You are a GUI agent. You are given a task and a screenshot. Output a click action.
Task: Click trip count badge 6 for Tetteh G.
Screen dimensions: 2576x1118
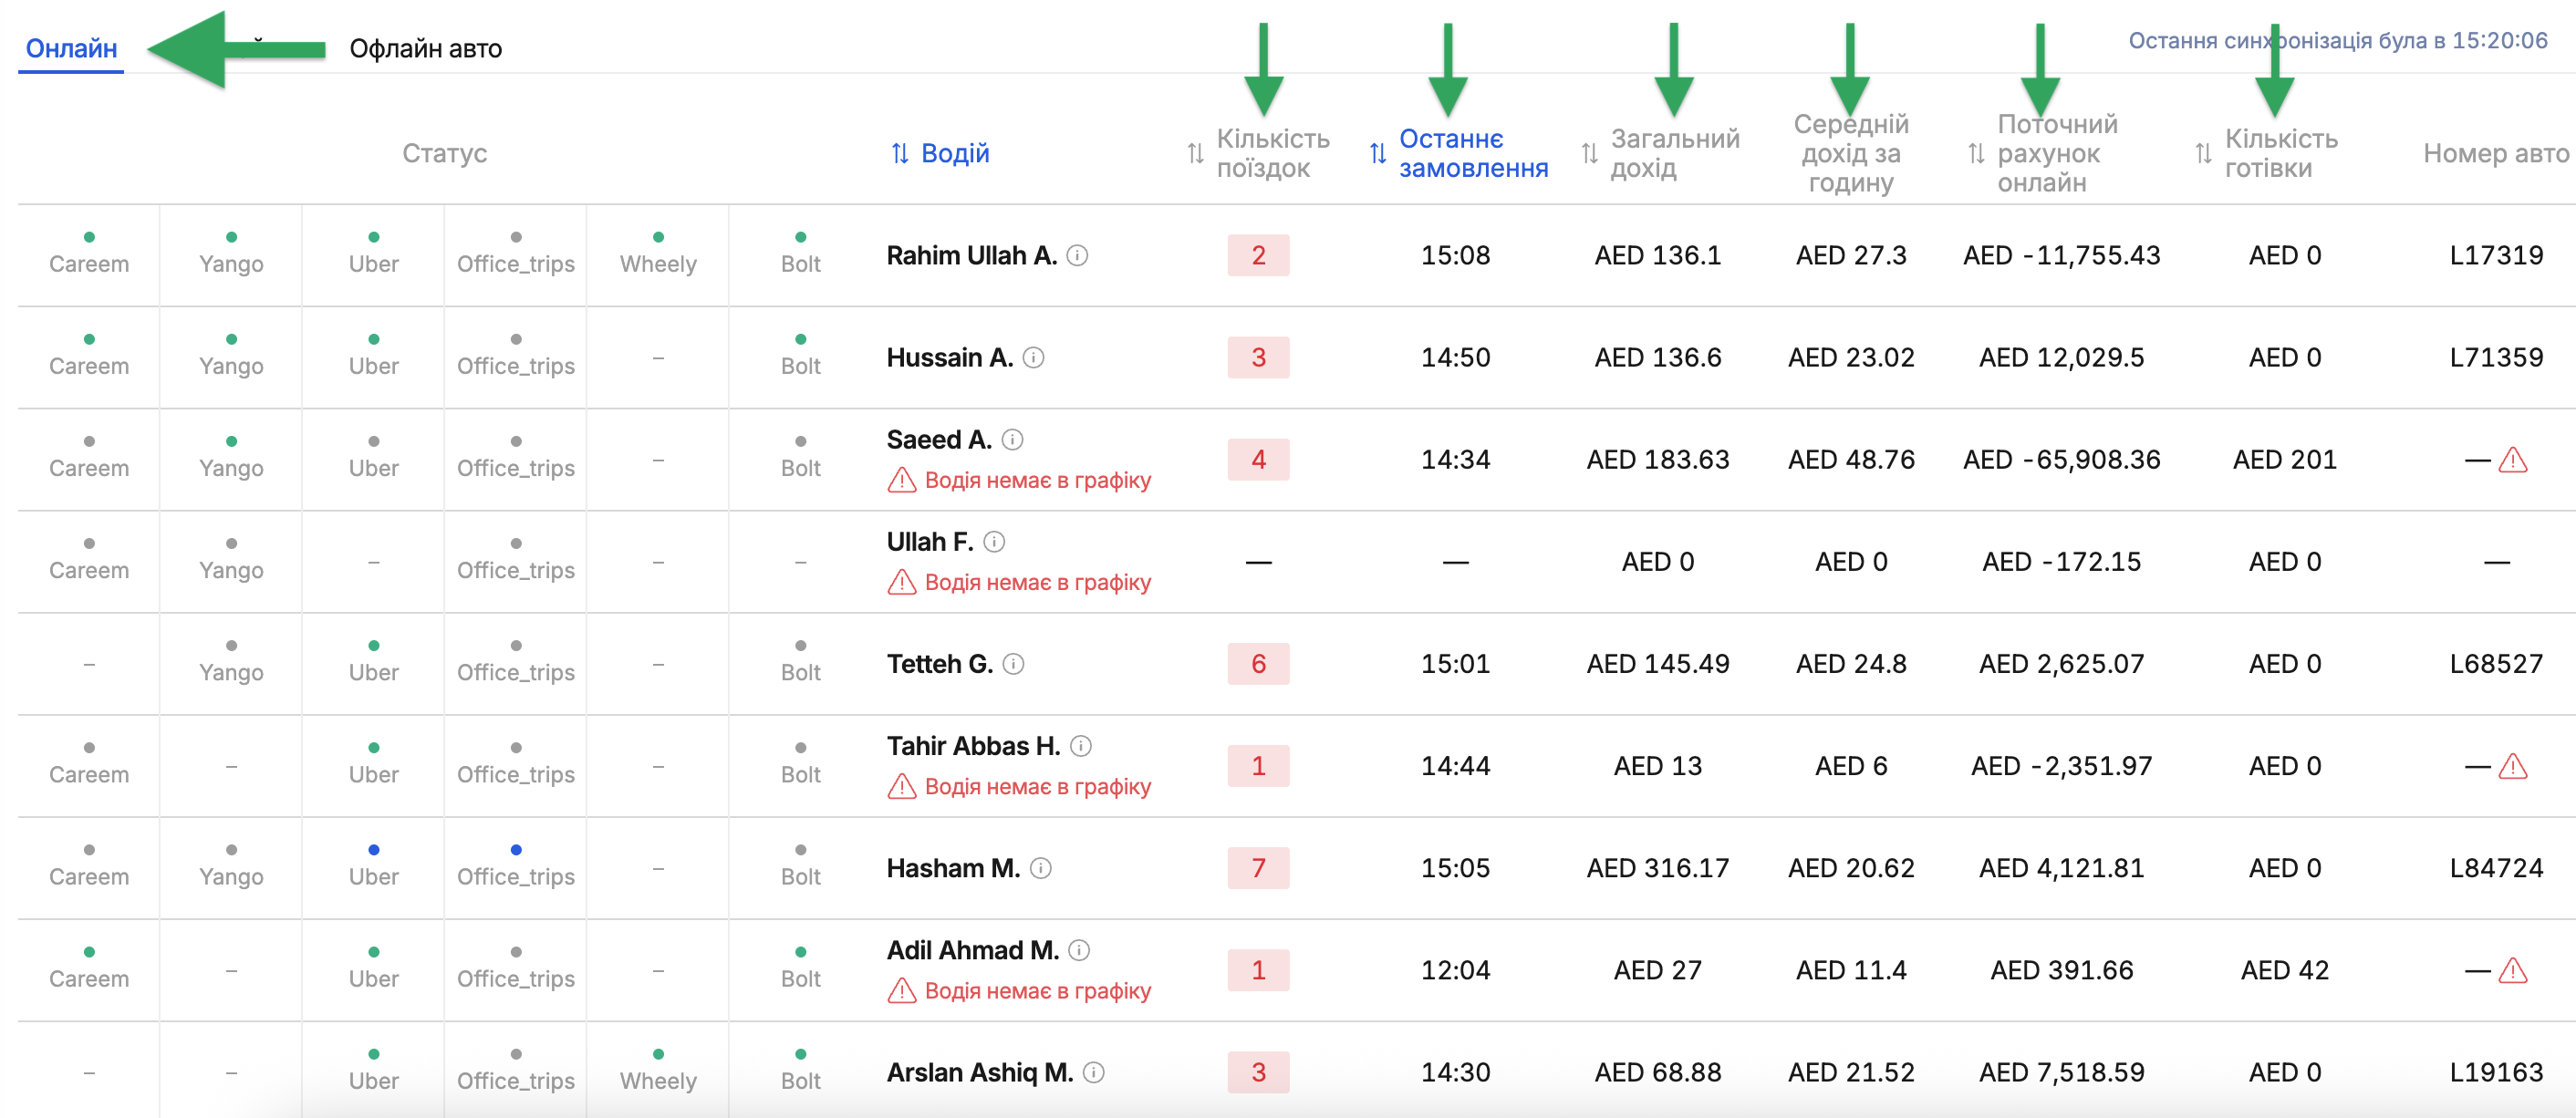point(1258,664)
